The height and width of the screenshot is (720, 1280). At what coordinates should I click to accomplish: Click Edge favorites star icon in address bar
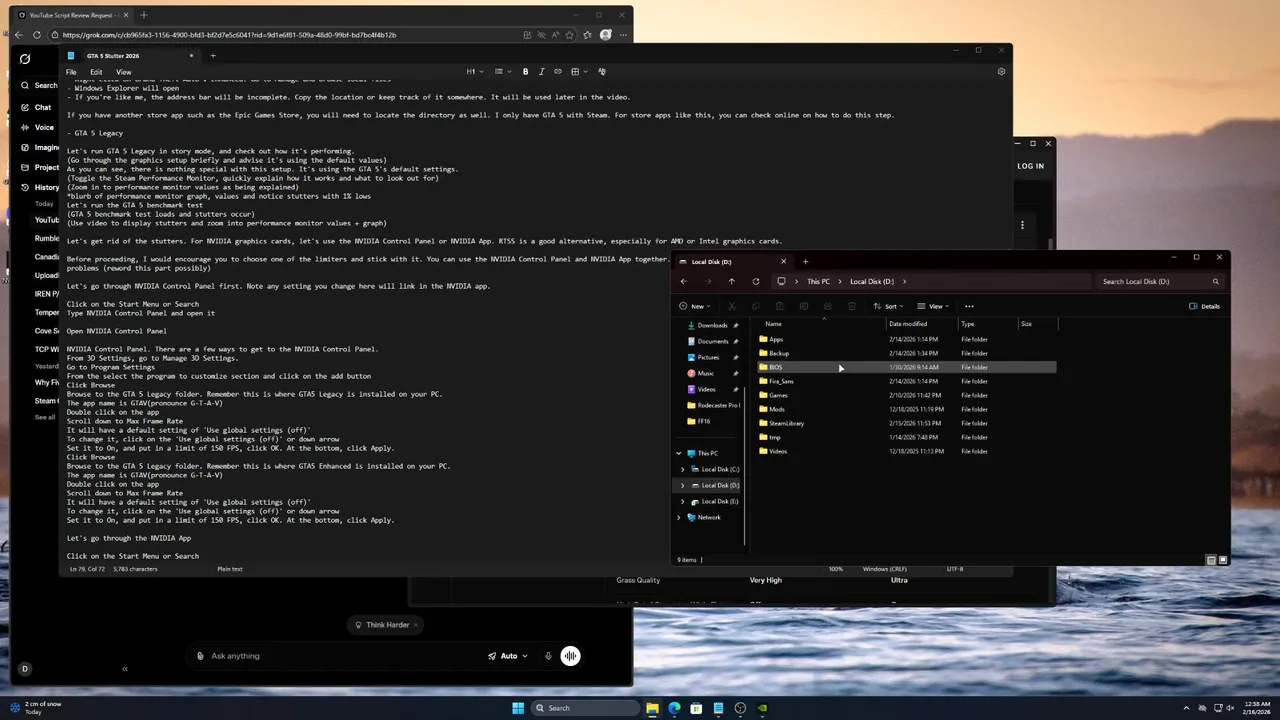(572, 35)
